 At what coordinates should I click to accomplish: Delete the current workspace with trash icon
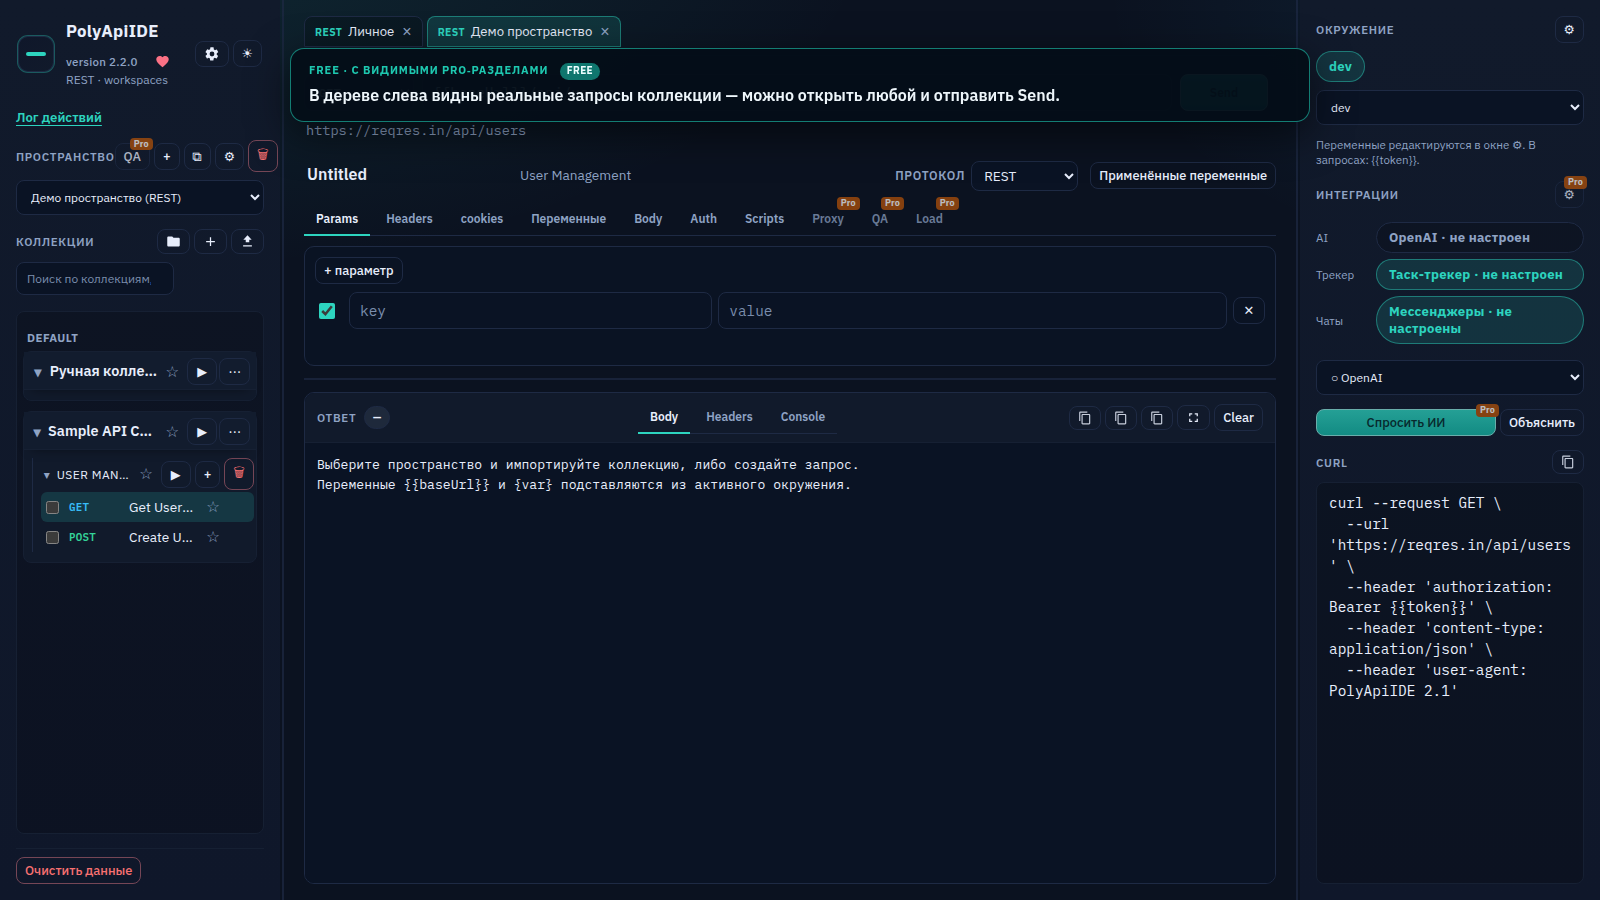click(x=263, y=156)
